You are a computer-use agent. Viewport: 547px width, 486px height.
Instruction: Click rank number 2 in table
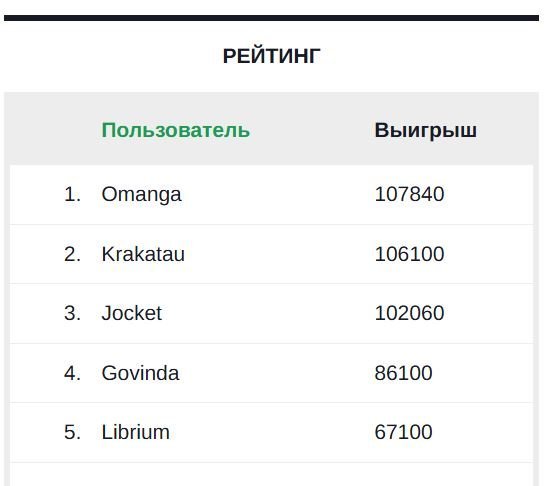pyautogui.click(x=72, y=254)
